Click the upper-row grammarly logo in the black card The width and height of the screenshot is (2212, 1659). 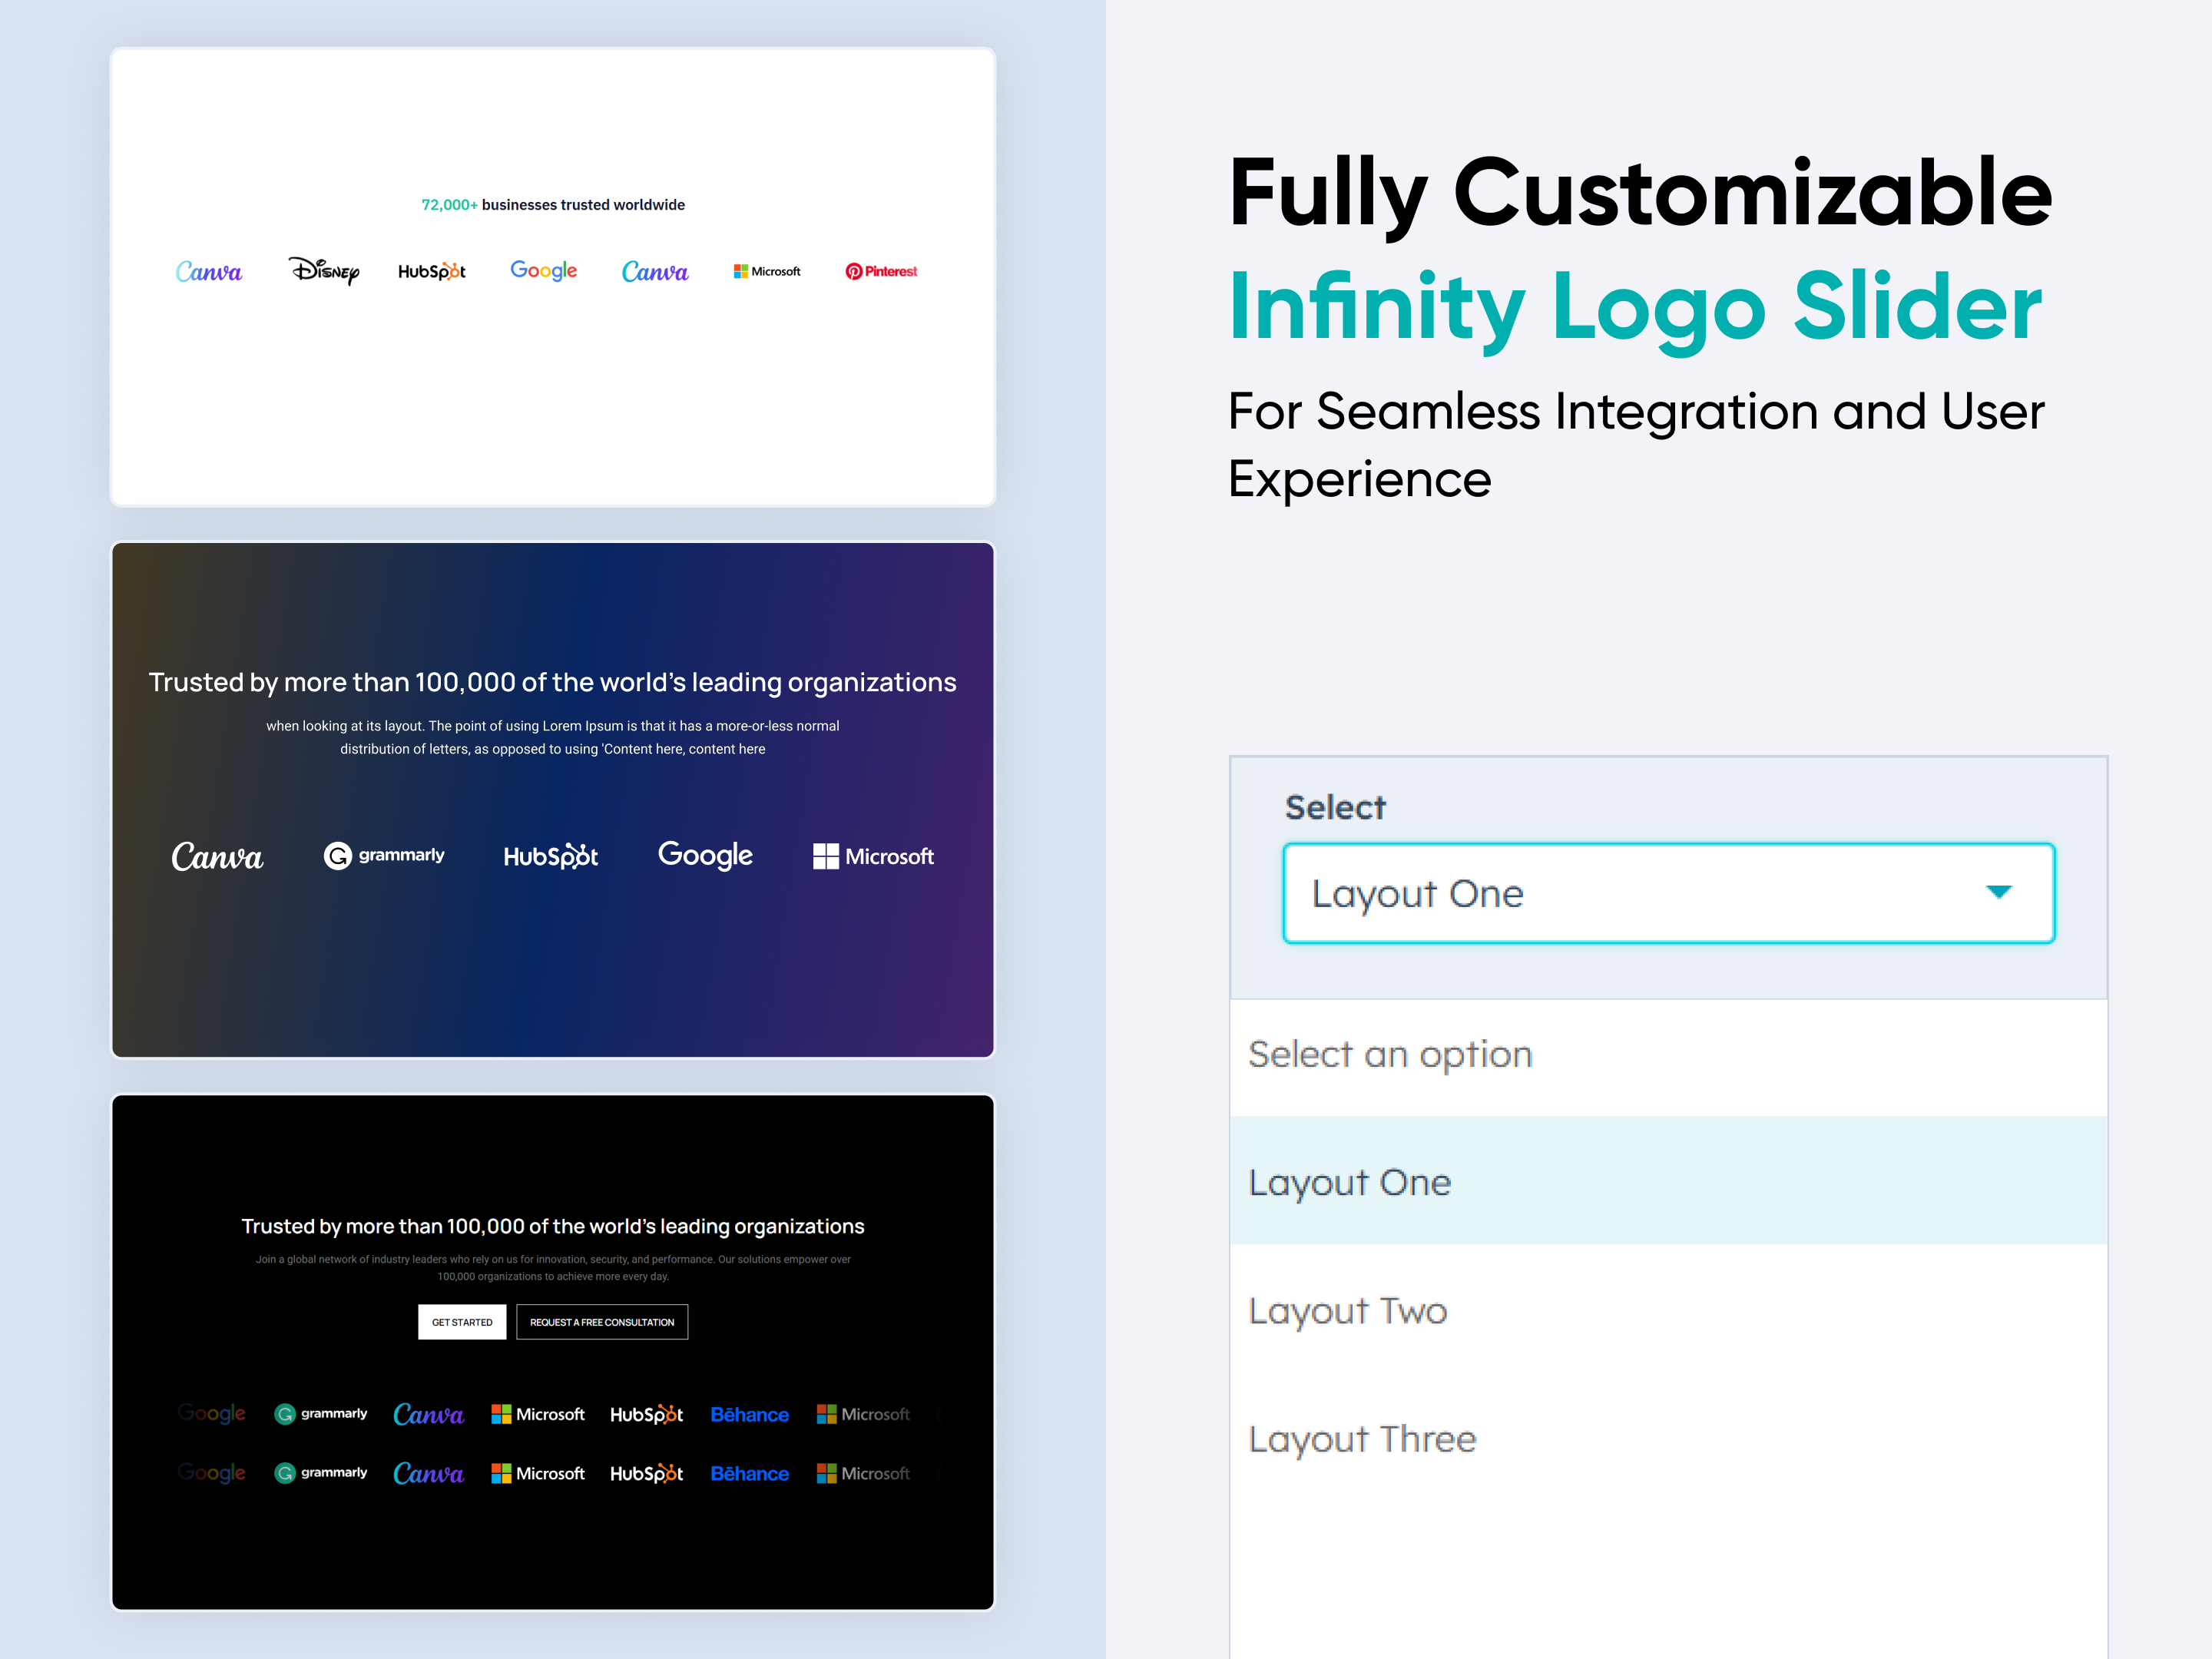[321, 1413]
